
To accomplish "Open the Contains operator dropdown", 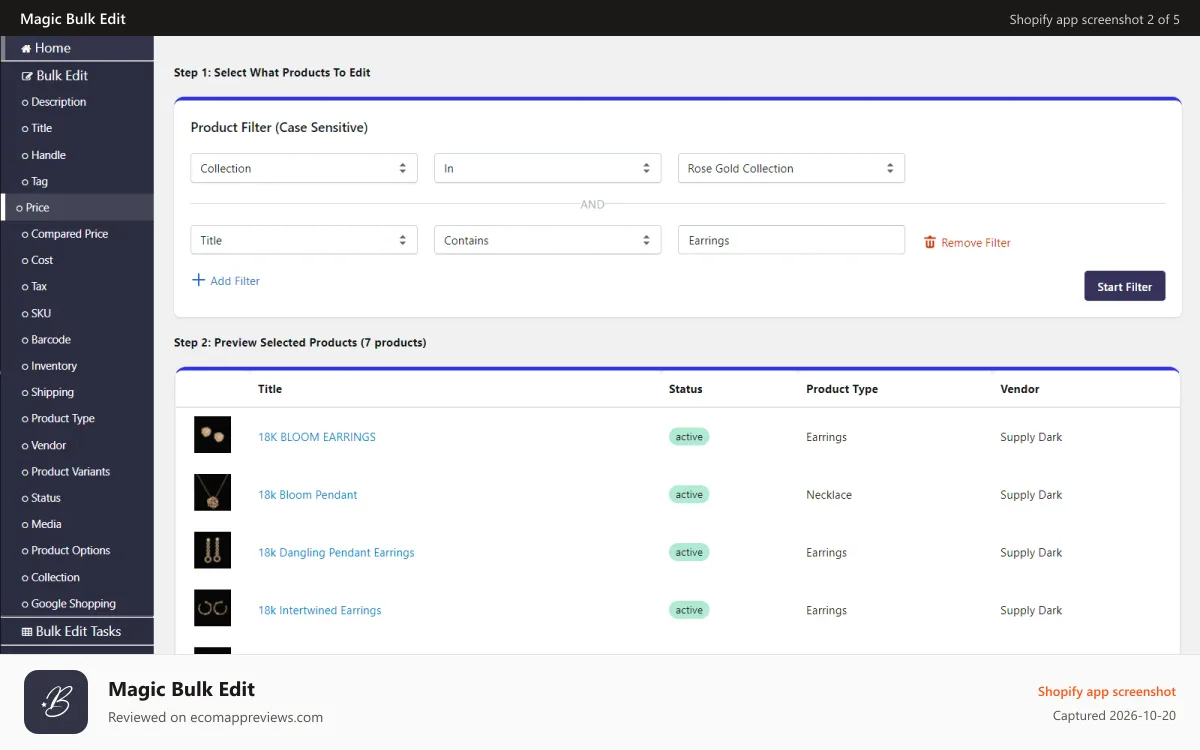I will pyautogui.click(x=548, y=240).
